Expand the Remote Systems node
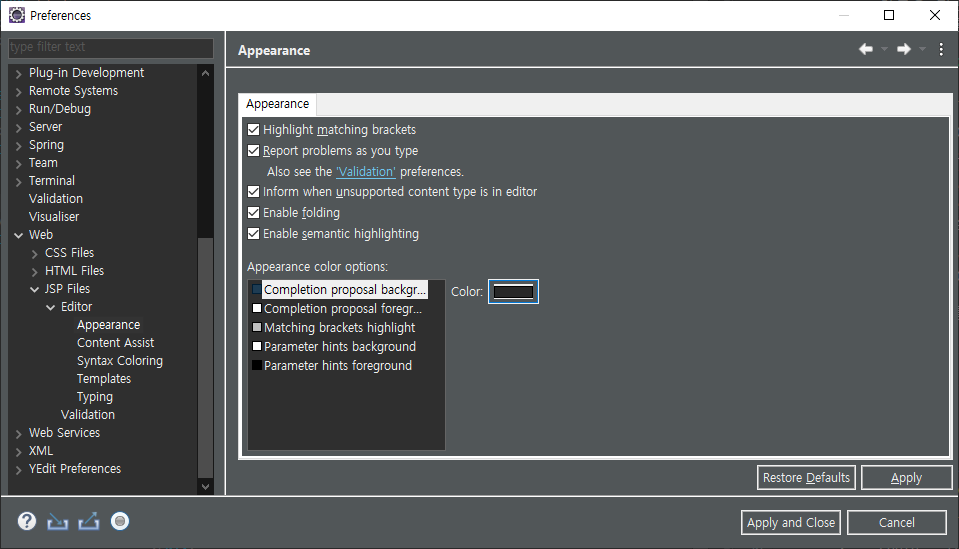This screenshot has height=549, width=959. pyautogui.click(x=18, y=92)
